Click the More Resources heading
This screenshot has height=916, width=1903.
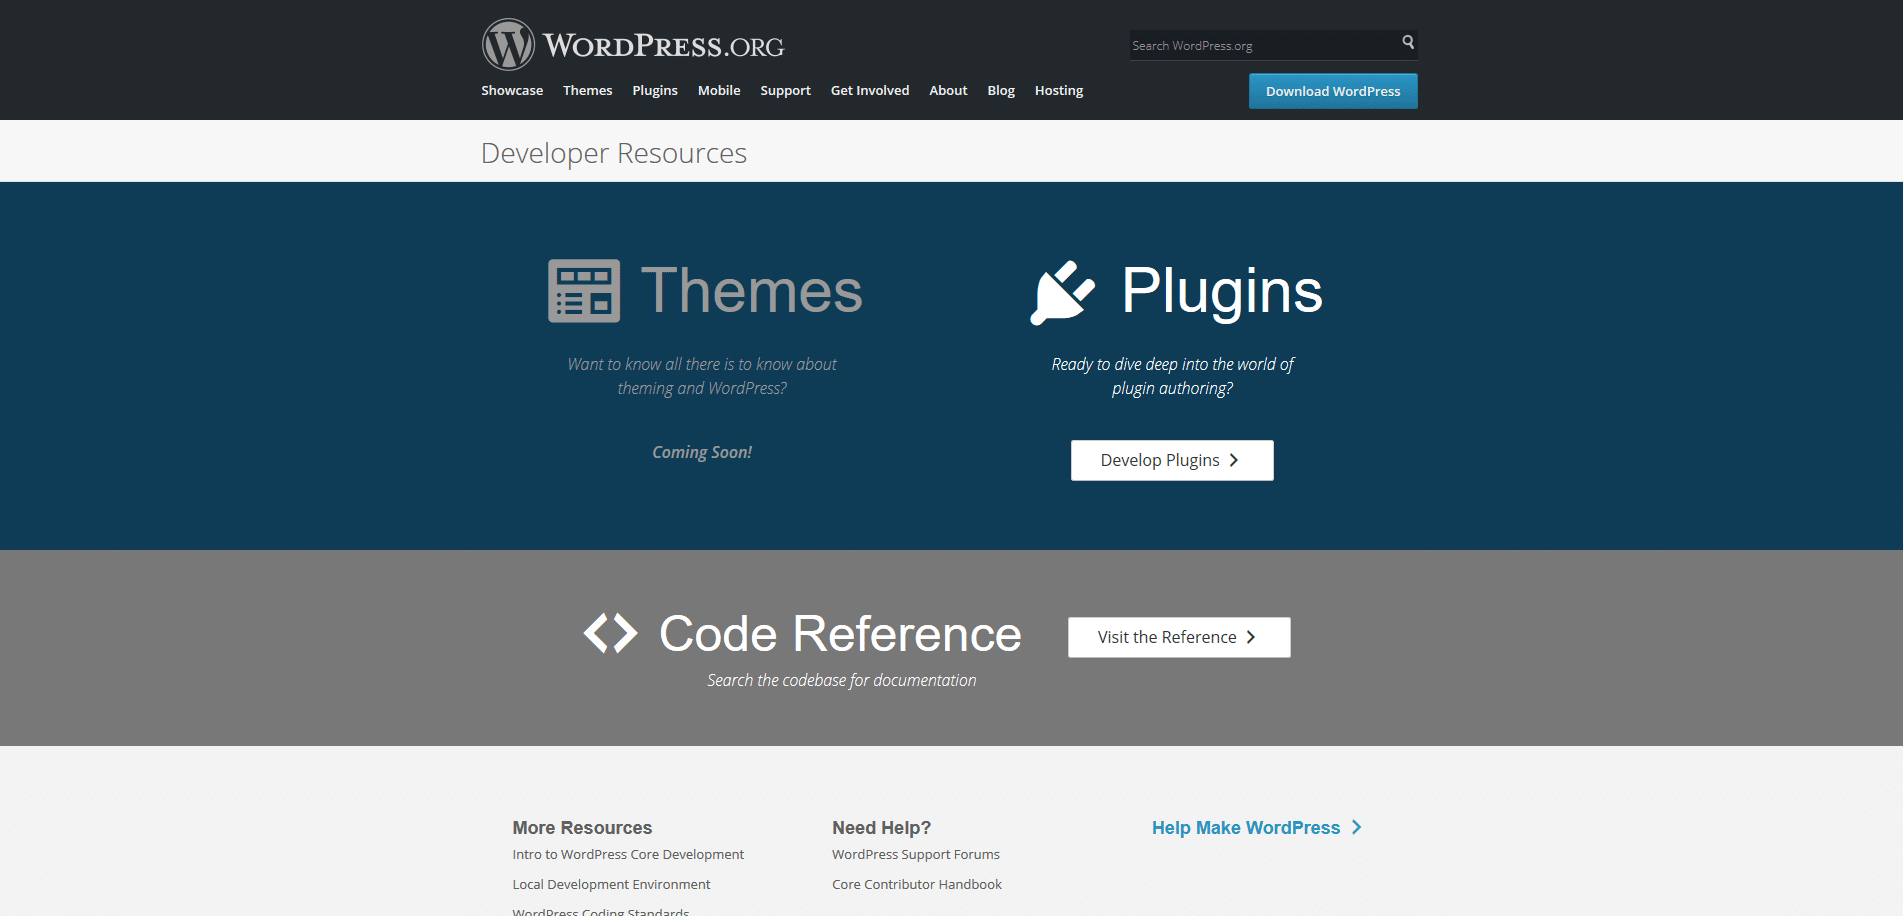click(x=582, y=828)
